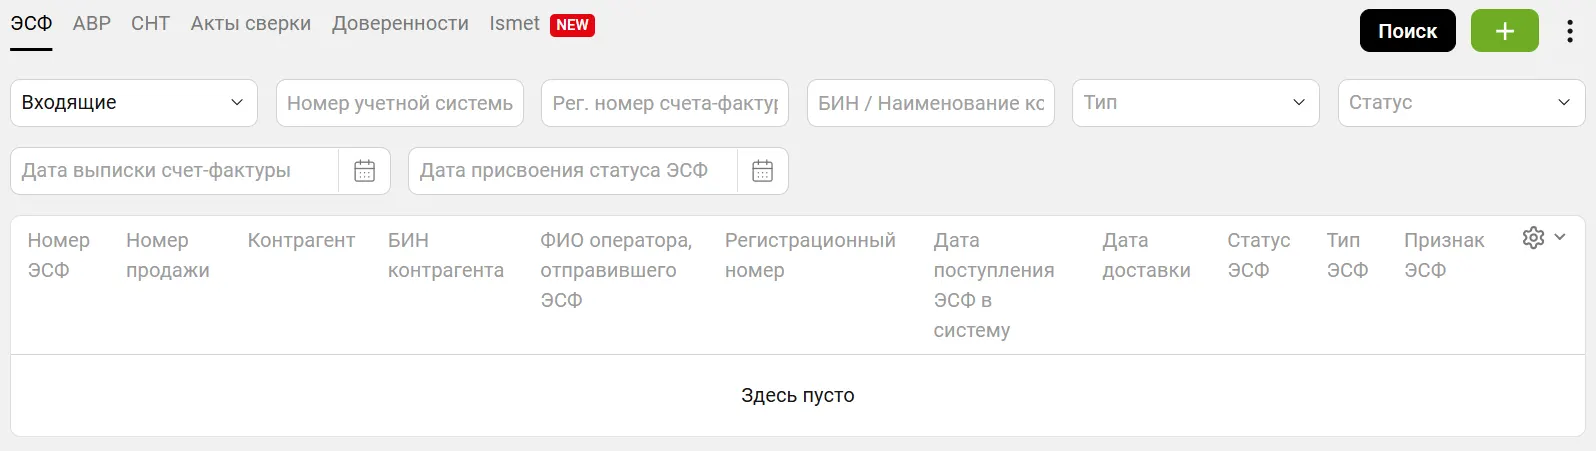
Task: Click the Дата выписки счет-фактуры date field
Action: tap(175, 171)
